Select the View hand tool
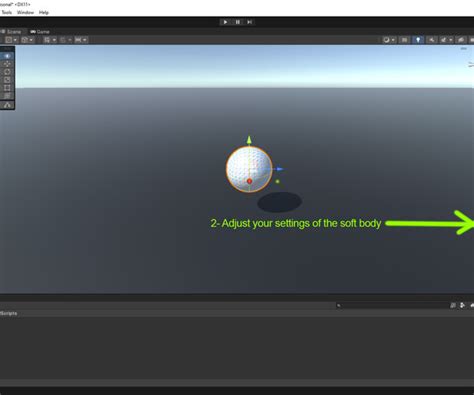 7,56
